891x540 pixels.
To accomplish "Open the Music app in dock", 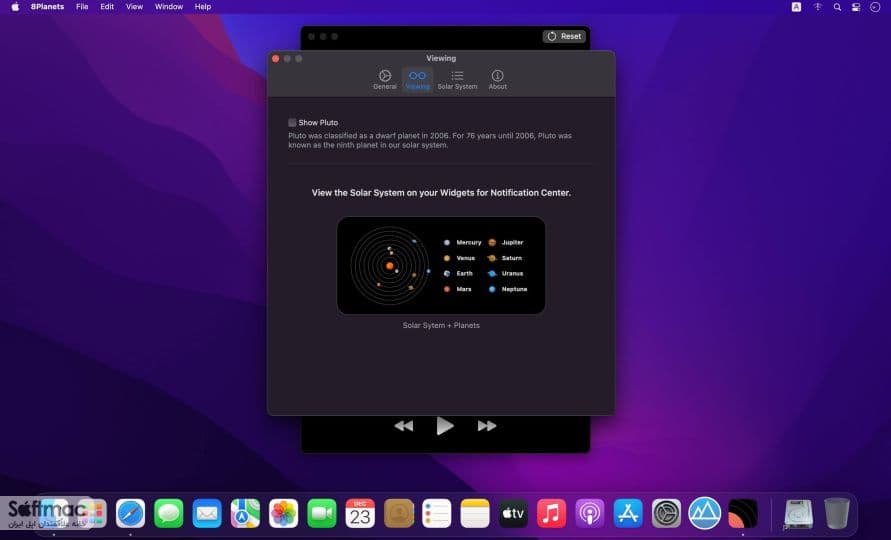I will click(x=551, y=513).
